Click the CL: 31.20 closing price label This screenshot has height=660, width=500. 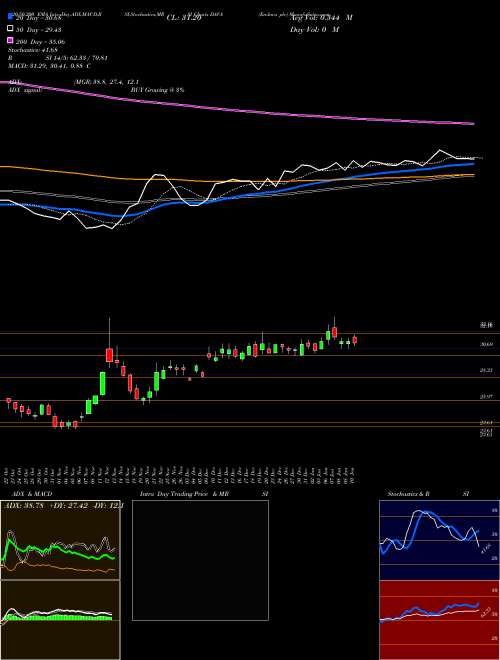click(184, 18)
